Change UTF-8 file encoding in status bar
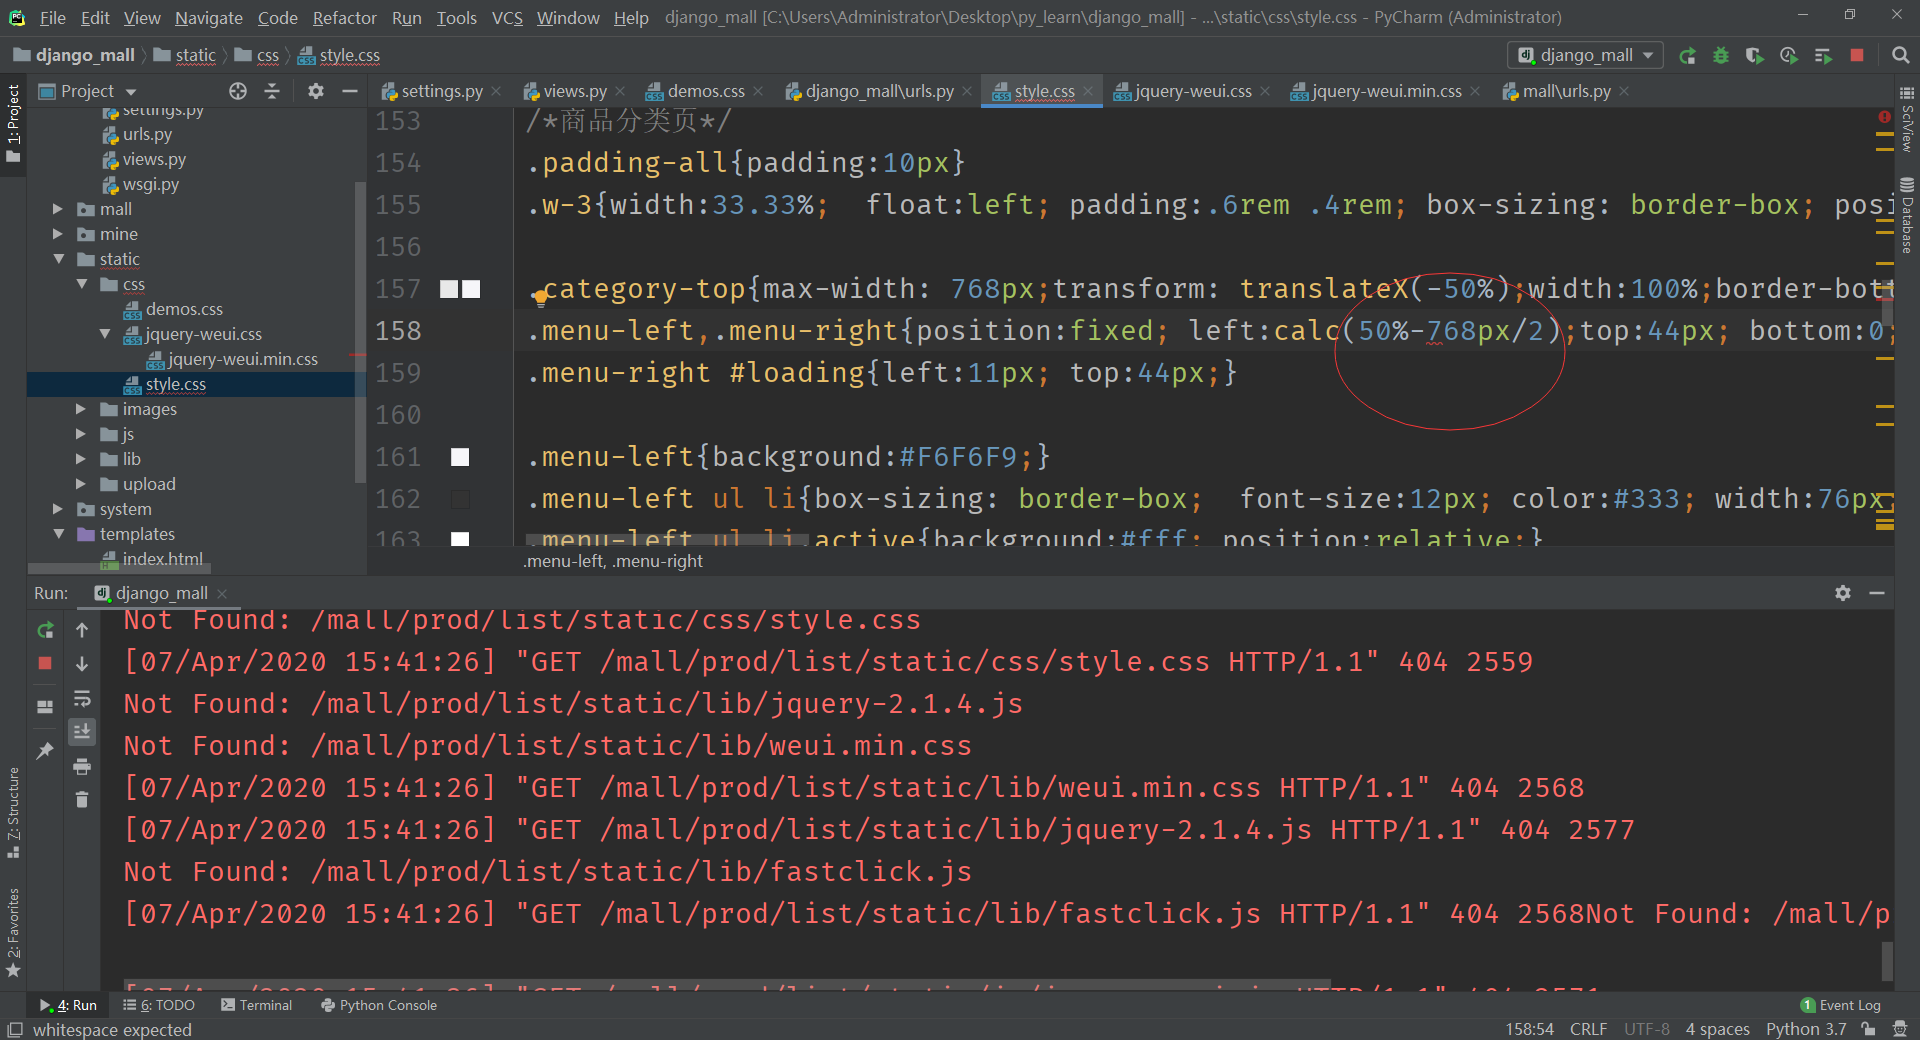The image size is (1920, 1040). pyautogui.click(x=1646, y=1029)
